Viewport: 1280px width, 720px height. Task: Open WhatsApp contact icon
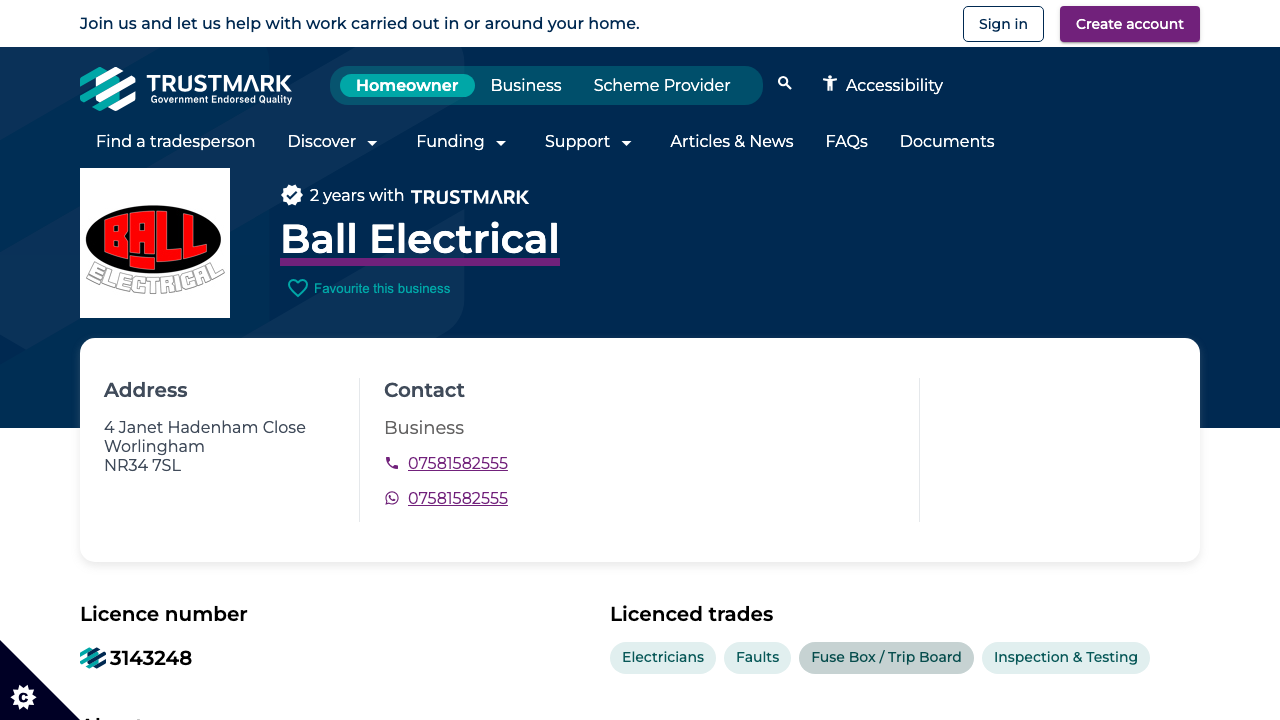[391, 497]
